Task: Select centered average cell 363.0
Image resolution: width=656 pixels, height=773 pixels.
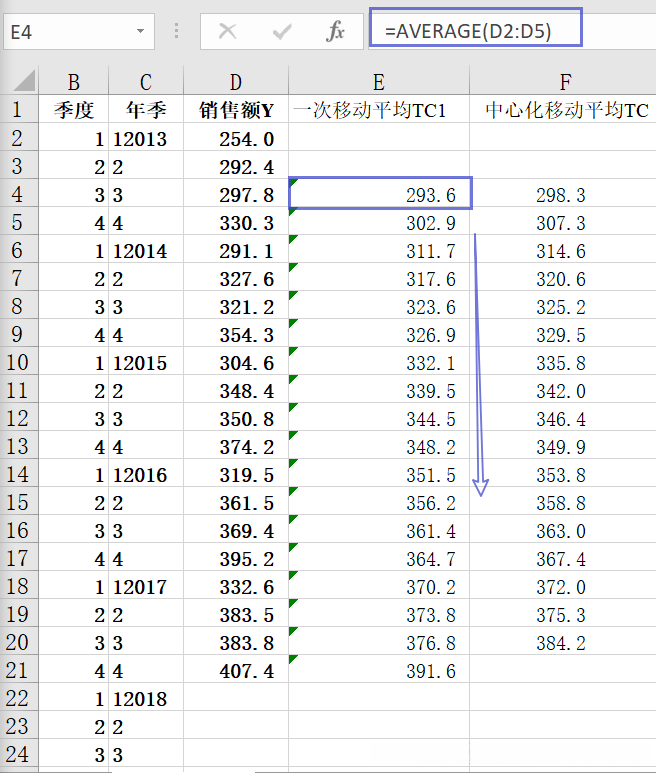Action: (563, 529)
